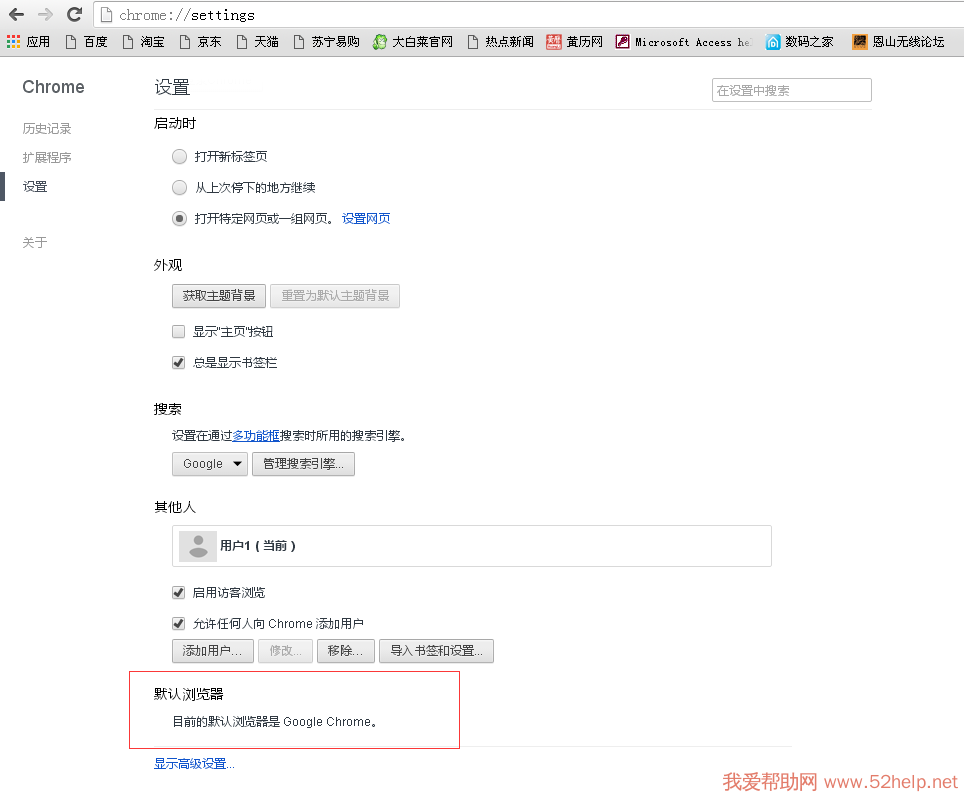
Task: Select 从上次停下的地方继续 radio option
Action: point(180,188)
